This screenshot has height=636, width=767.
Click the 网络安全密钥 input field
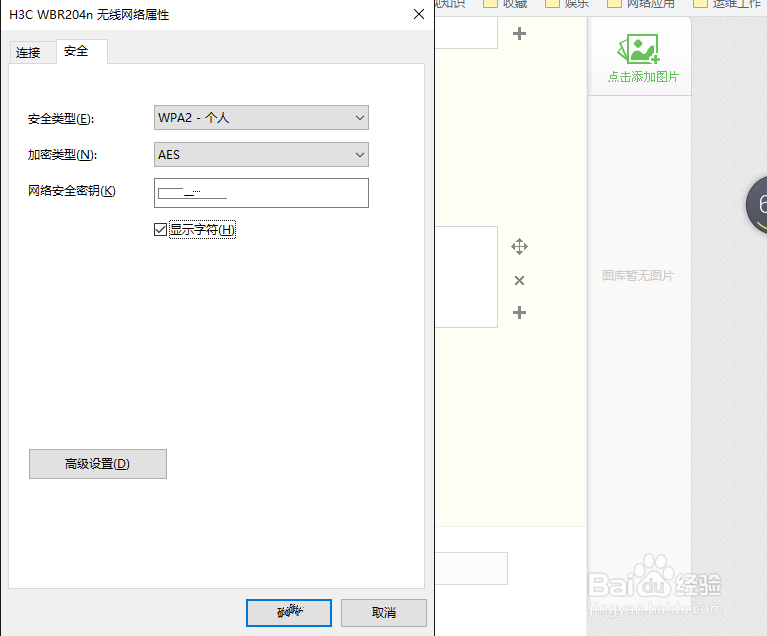[x=261, y=193]
